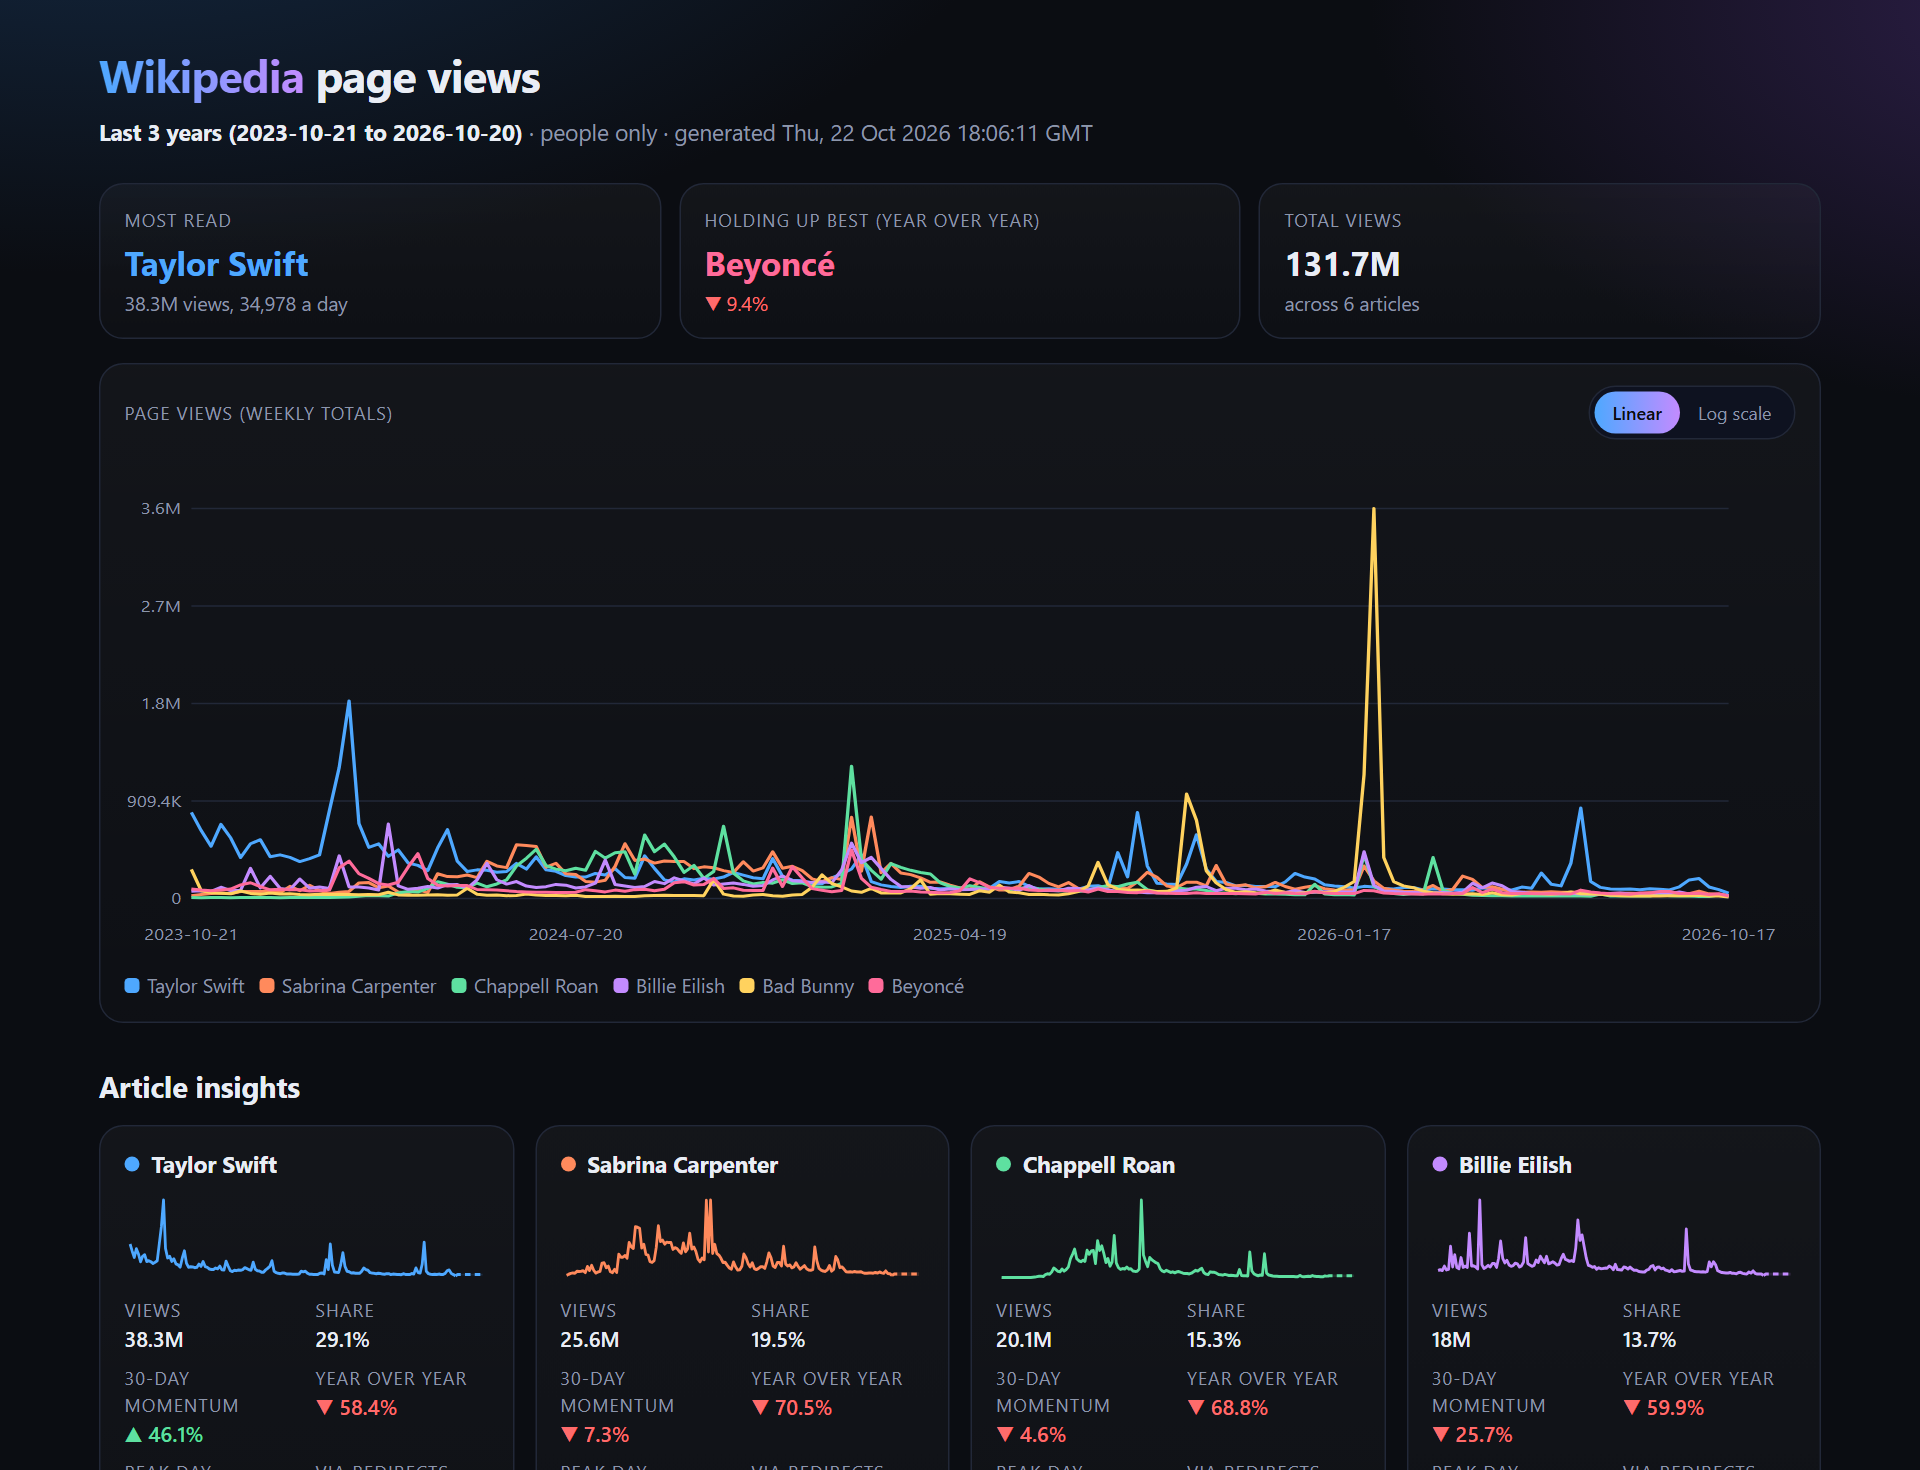Click the 3.6M y-axis label
Viewport: 1920px width, 1470px height.
(x=161, y=508)
